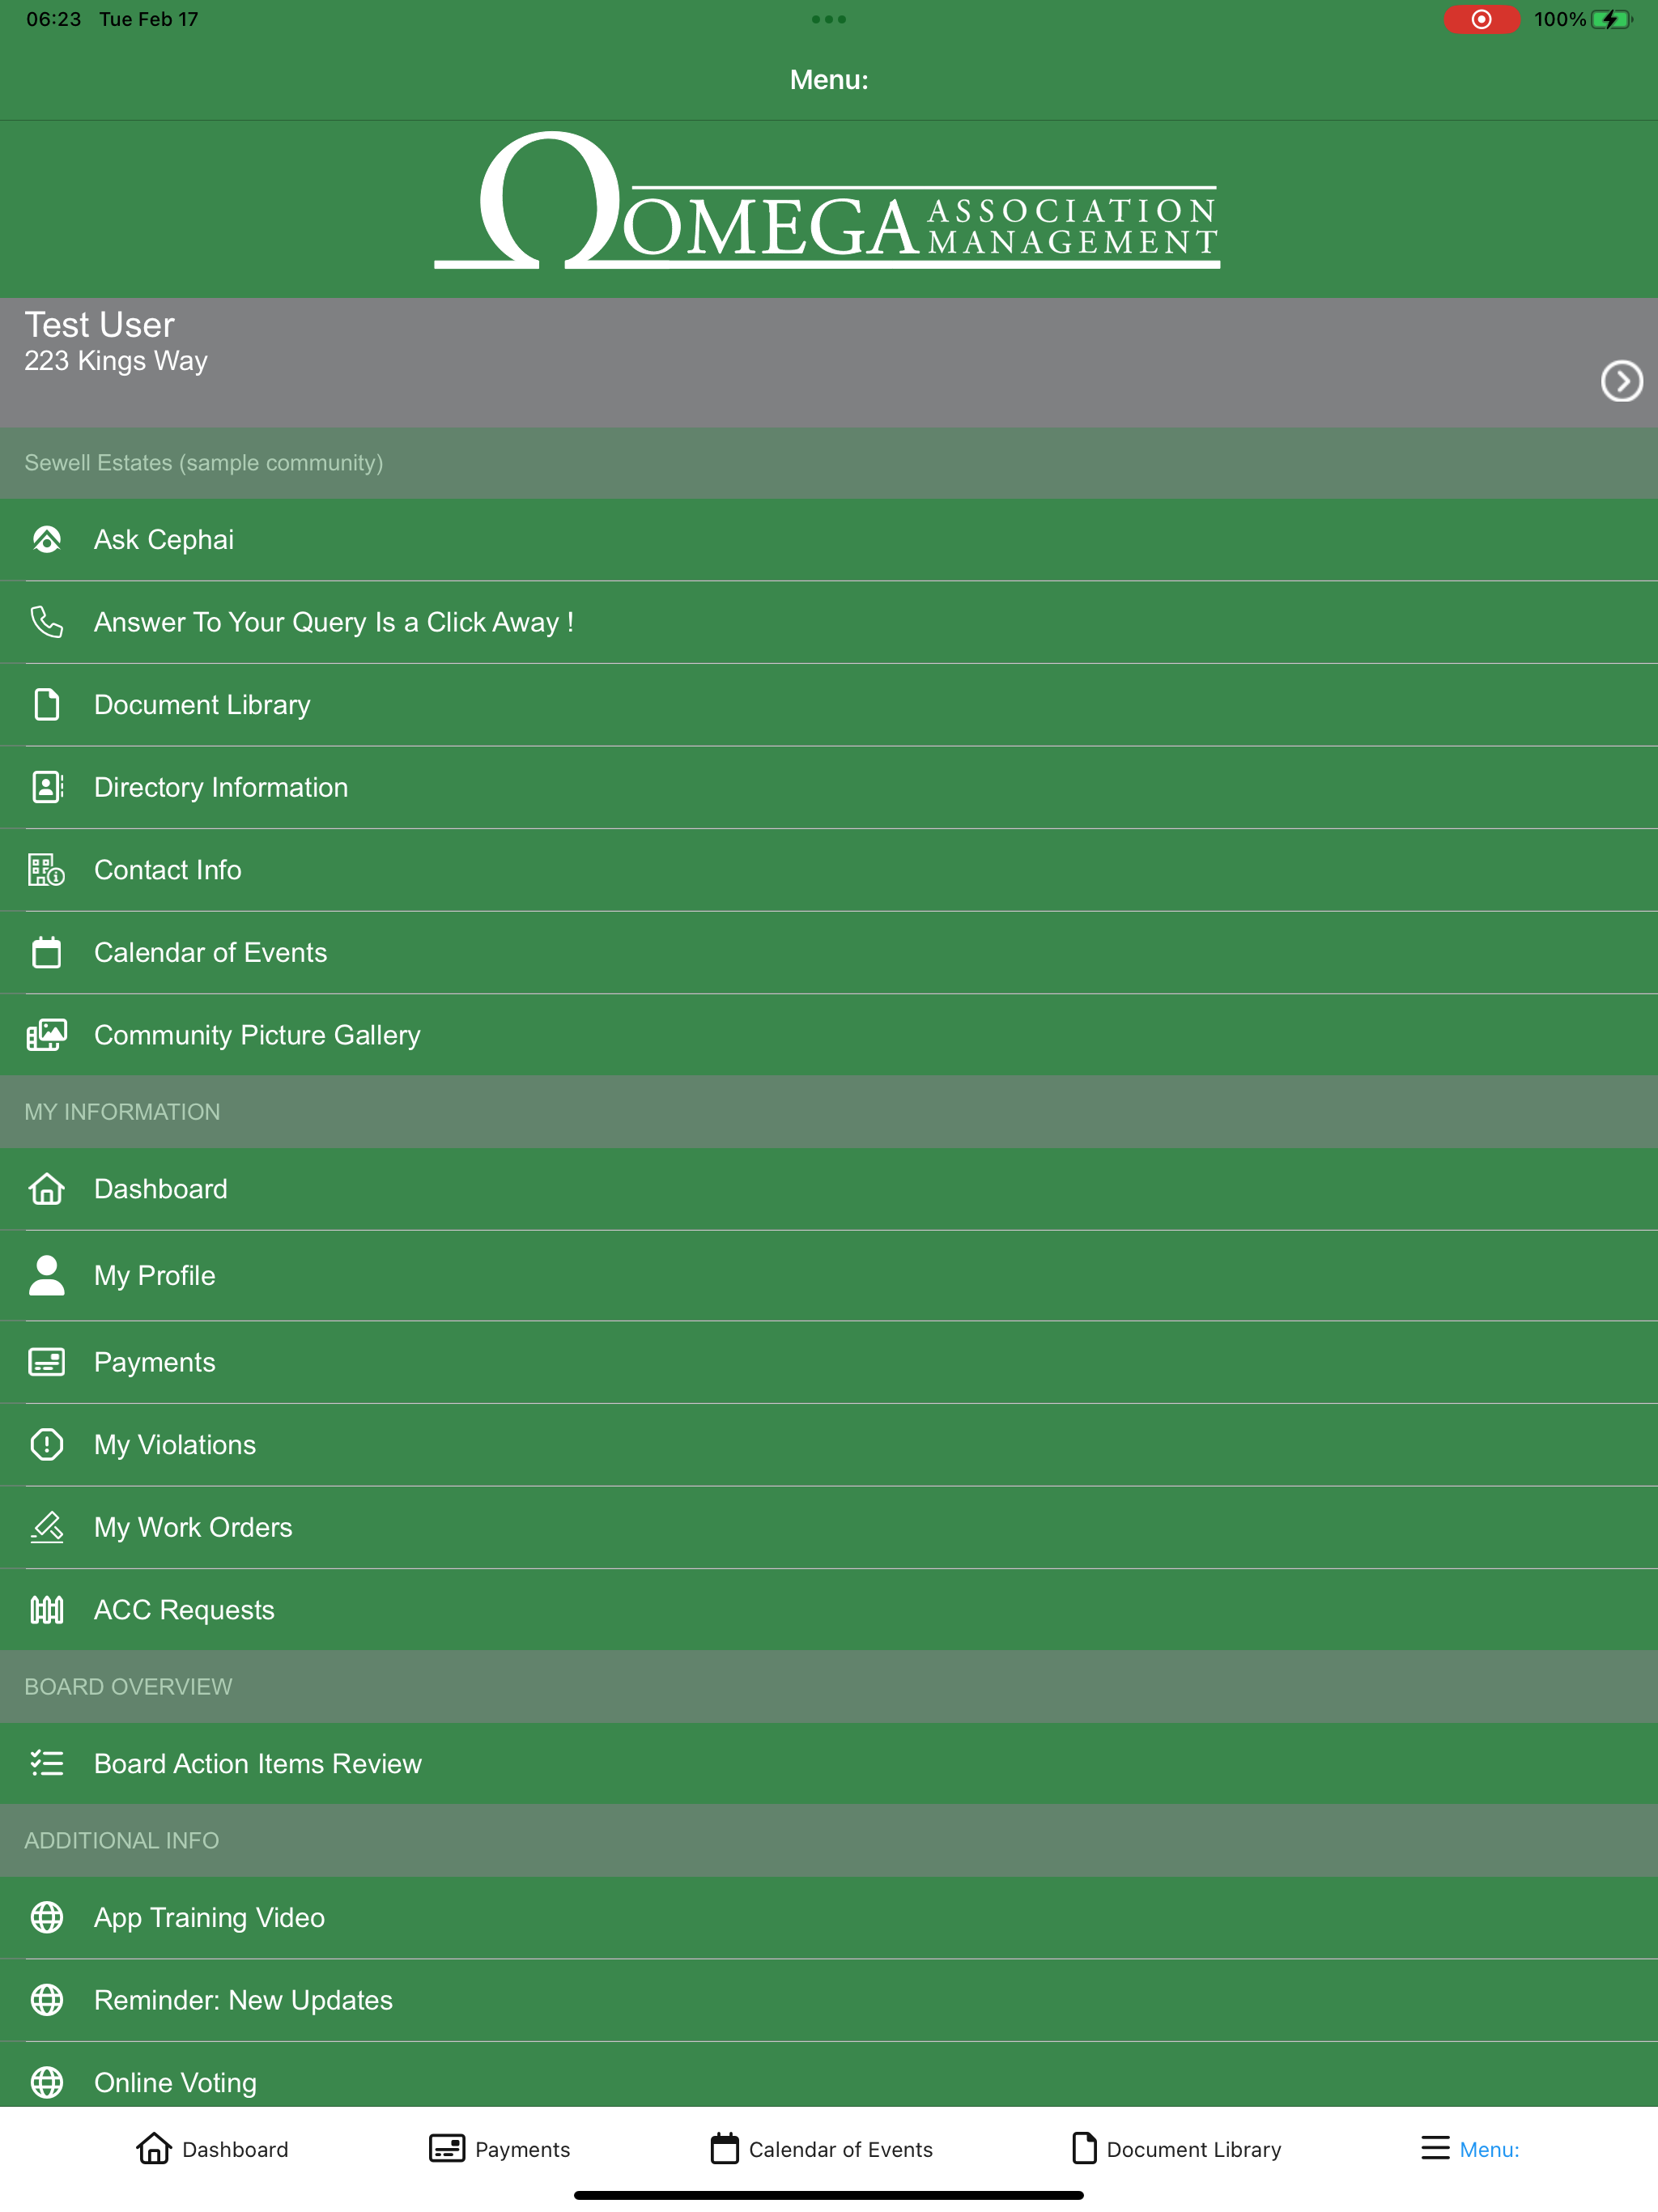Tap the Contact Info building icon

click(x=47, y=870)
